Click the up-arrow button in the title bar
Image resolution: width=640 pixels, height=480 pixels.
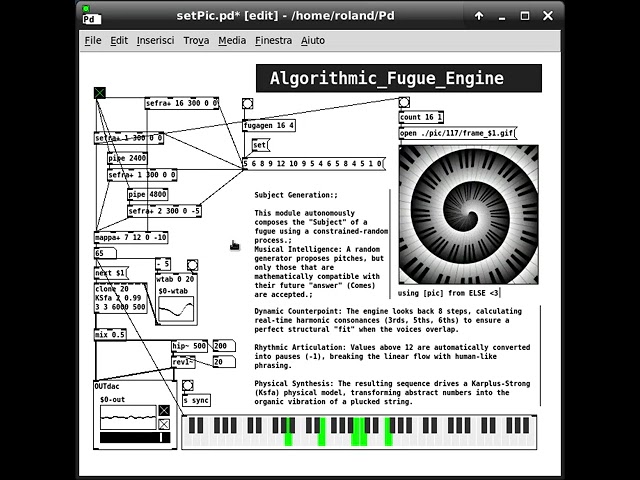(x=479, y=16)
